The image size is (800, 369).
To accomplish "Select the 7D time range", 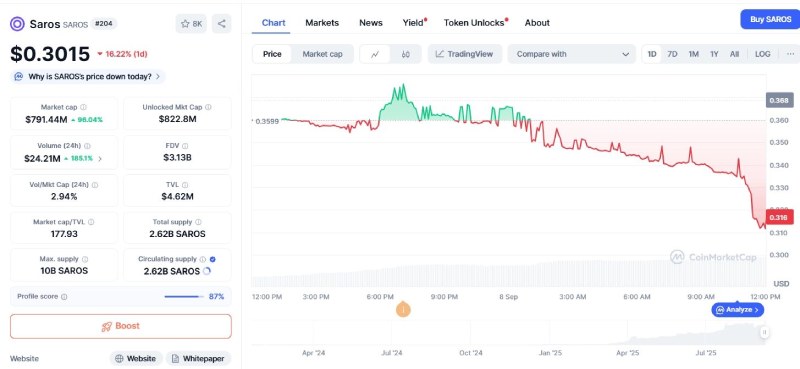I will (x=672, y=54).
